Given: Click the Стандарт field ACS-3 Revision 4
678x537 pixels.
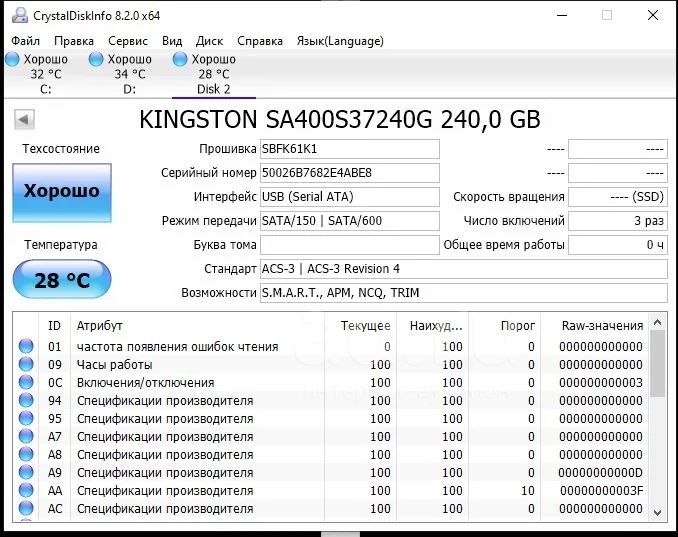Looking at the screenshot, I should (x=464, y=269).
